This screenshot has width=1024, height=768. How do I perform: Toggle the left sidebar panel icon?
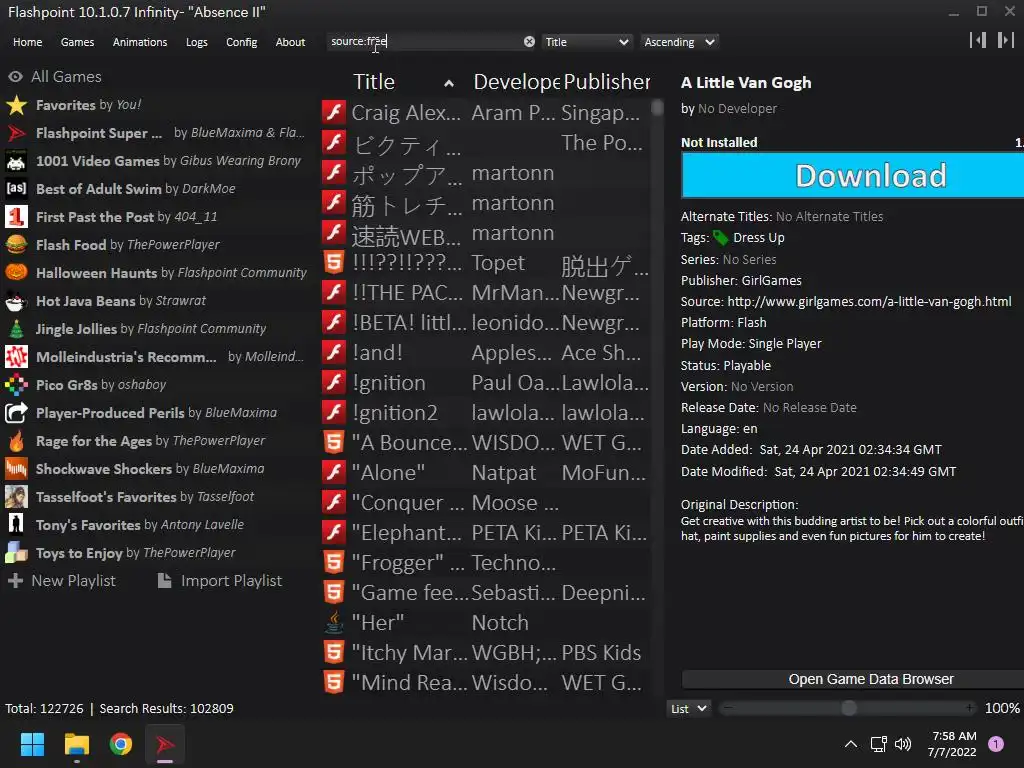978,40
